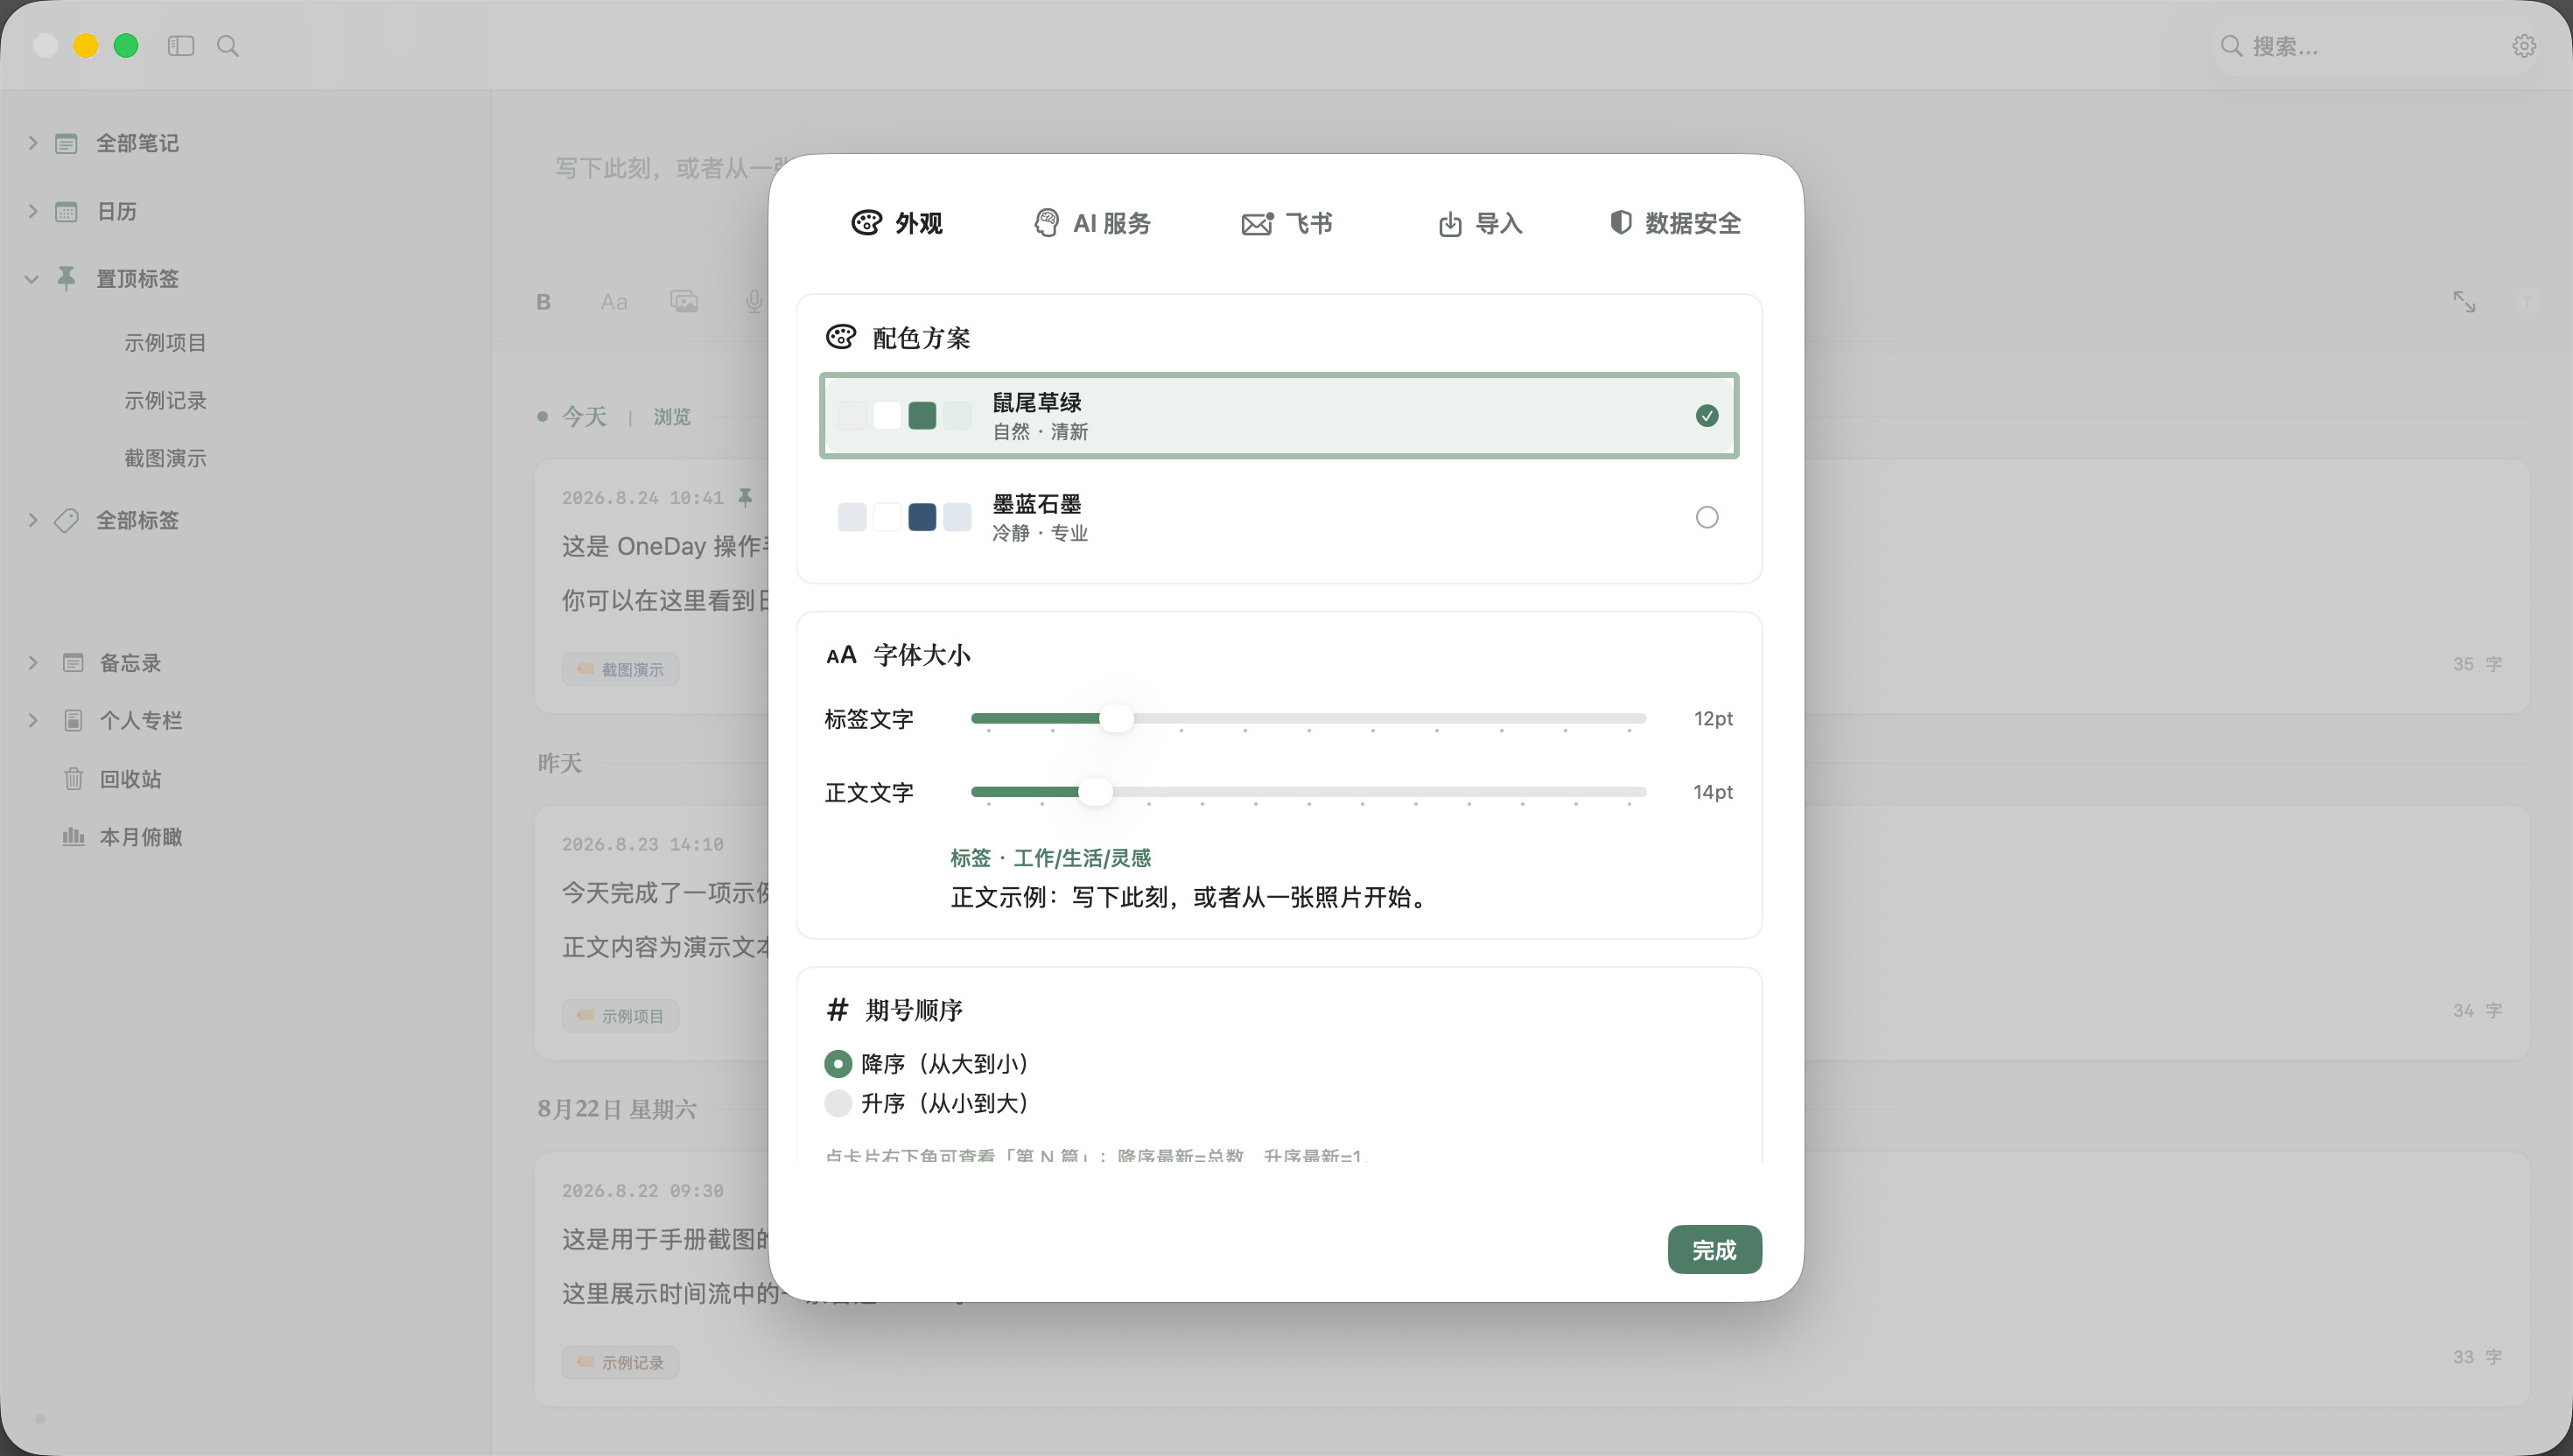Click the 今天 timeline label
The width and height of the screenshot is (2573, 1456).
point(584,417)
